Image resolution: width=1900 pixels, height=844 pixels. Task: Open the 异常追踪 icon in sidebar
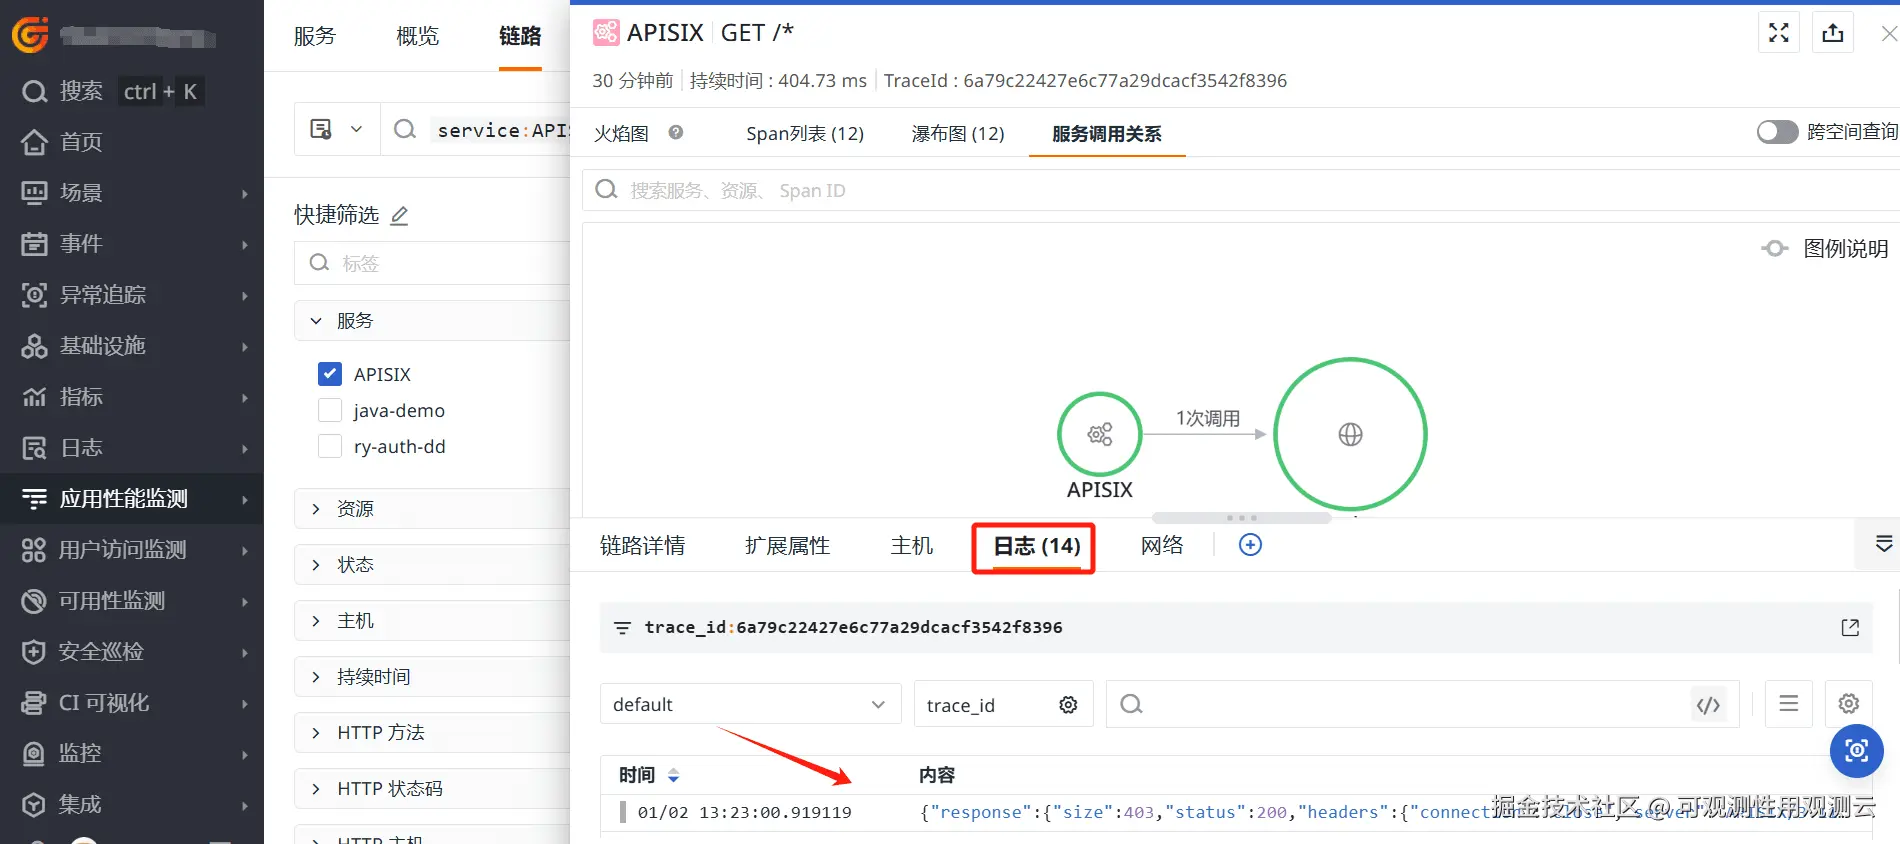(34, 295)
